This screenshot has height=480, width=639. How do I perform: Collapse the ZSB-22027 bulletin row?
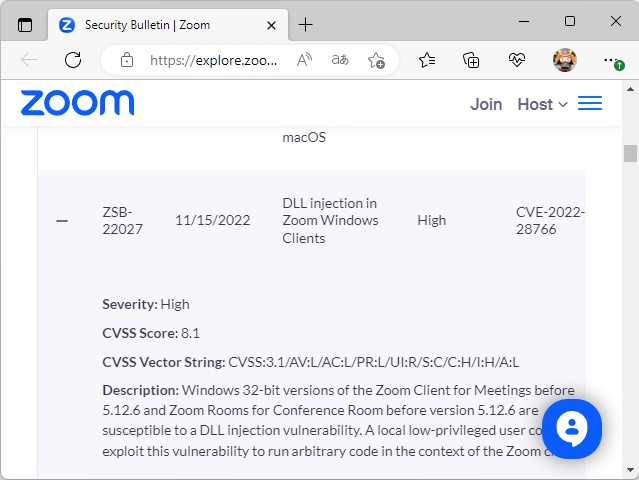[62, 221]
